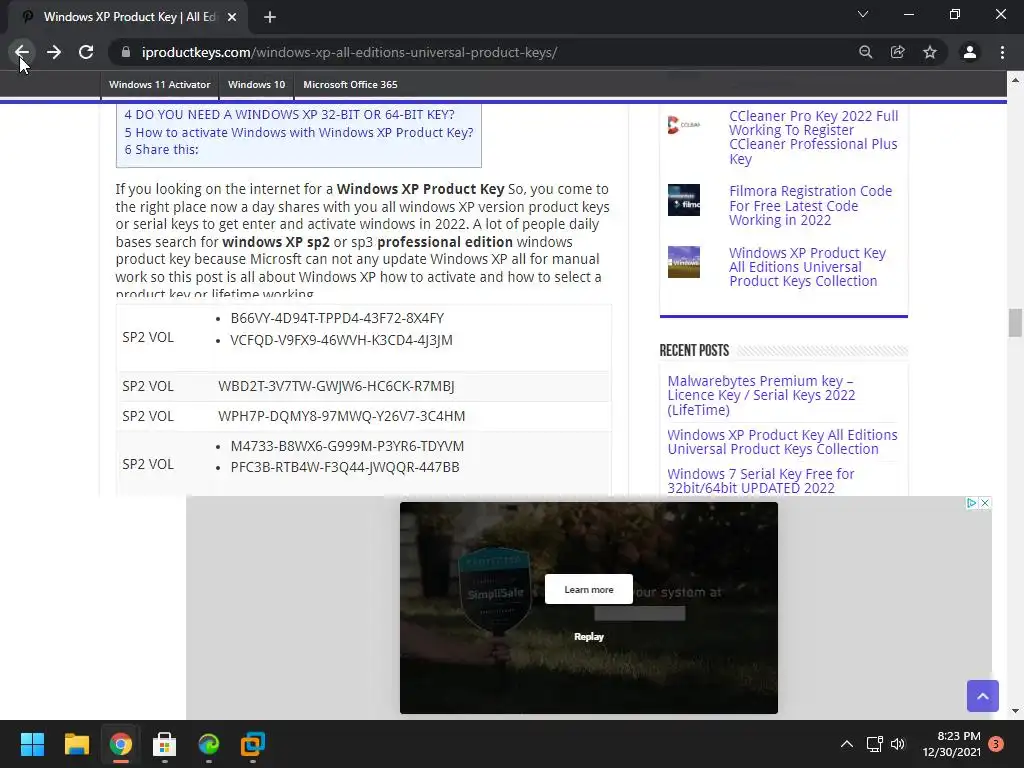Open the Chrome profile icon

pos(970,52)
